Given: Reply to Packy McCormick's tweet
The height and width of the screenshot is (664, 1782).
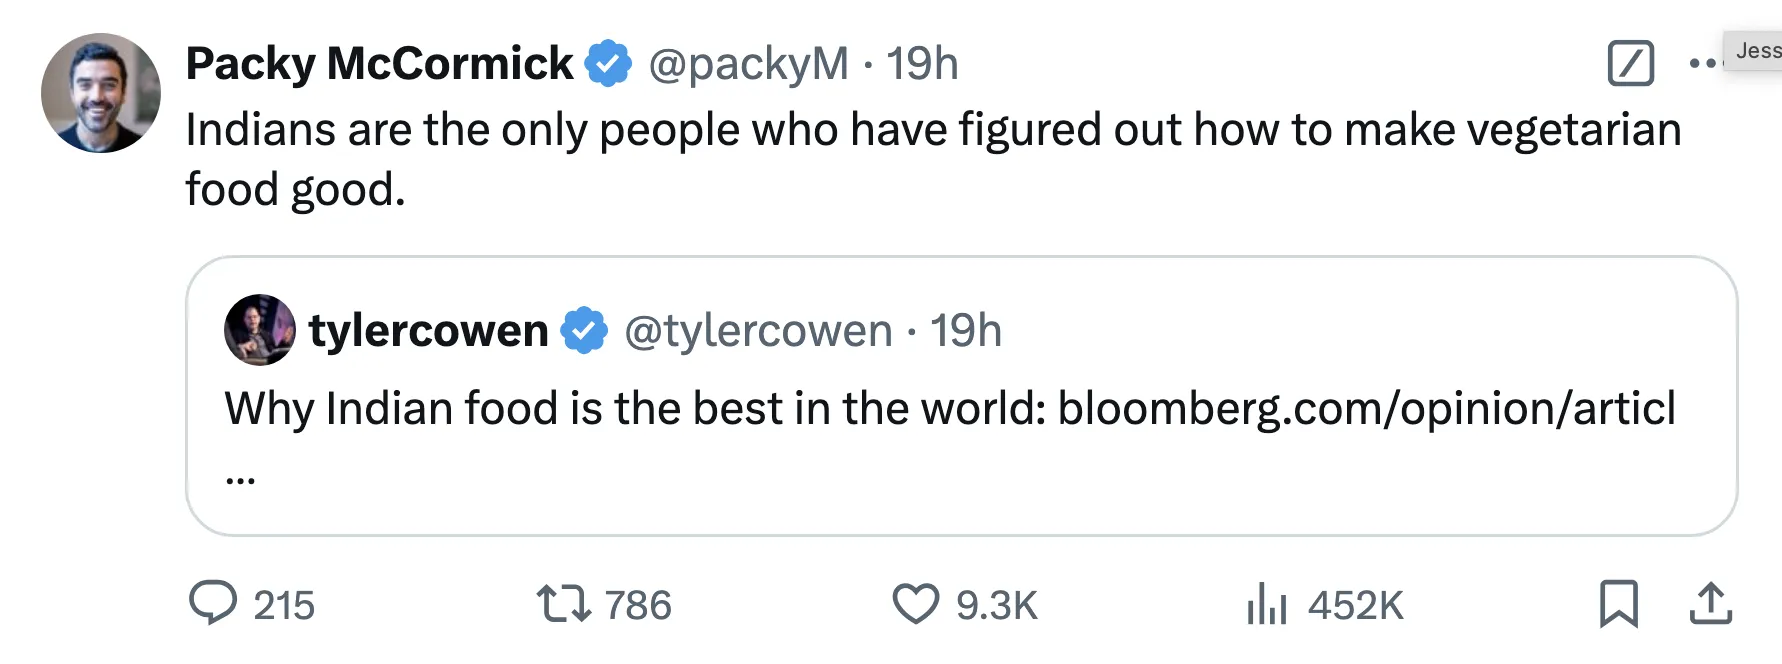Looking at the screenshot, I should tap(213, 604).
